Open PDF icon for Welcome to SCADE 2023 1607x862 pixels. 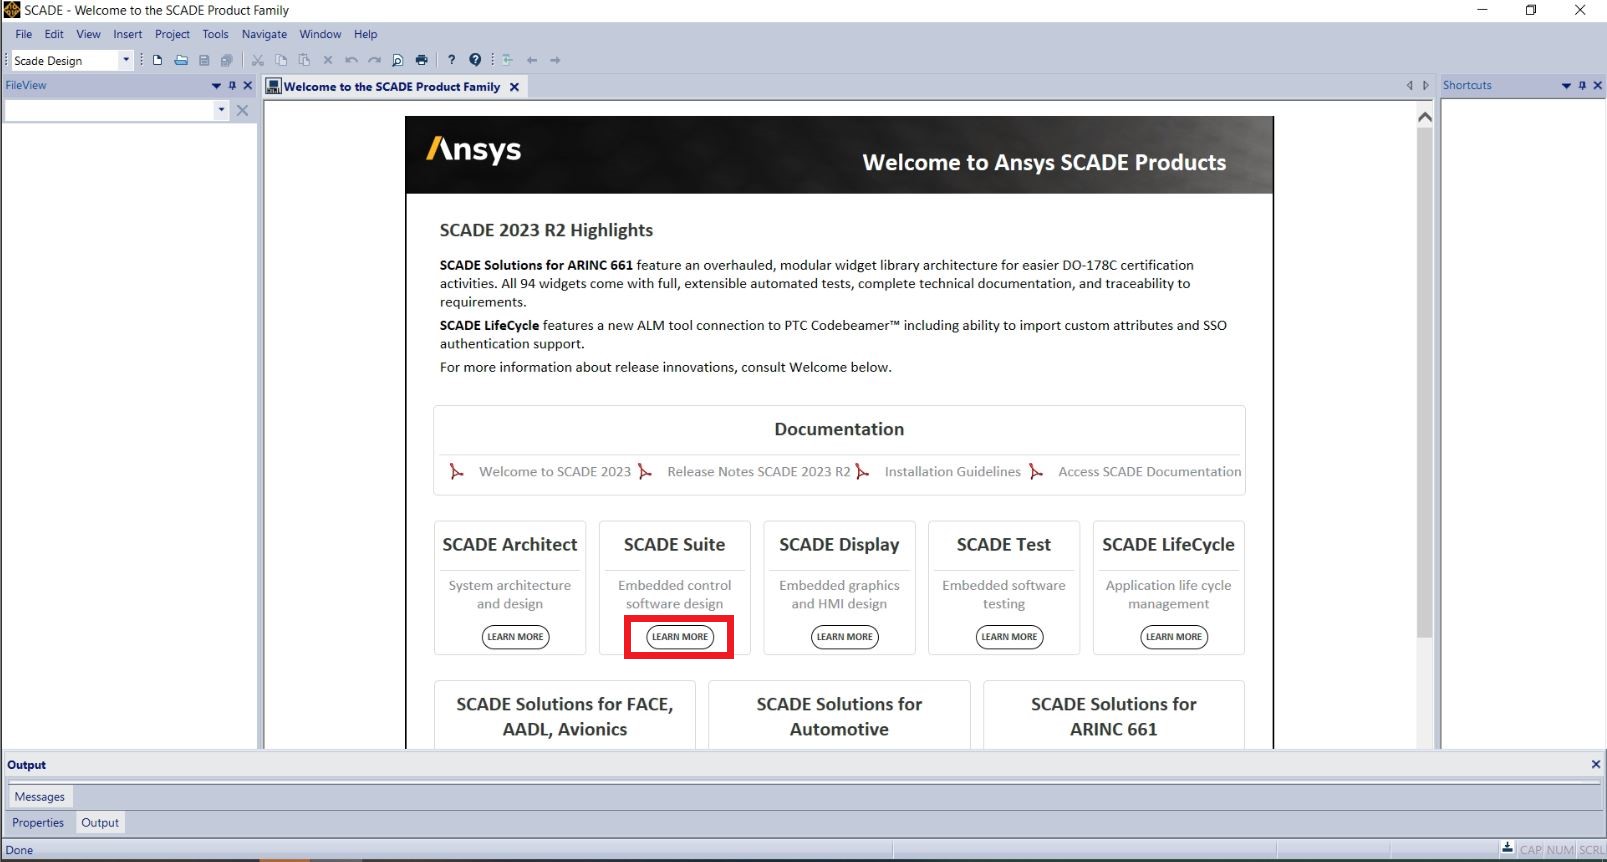click(456, 472)
